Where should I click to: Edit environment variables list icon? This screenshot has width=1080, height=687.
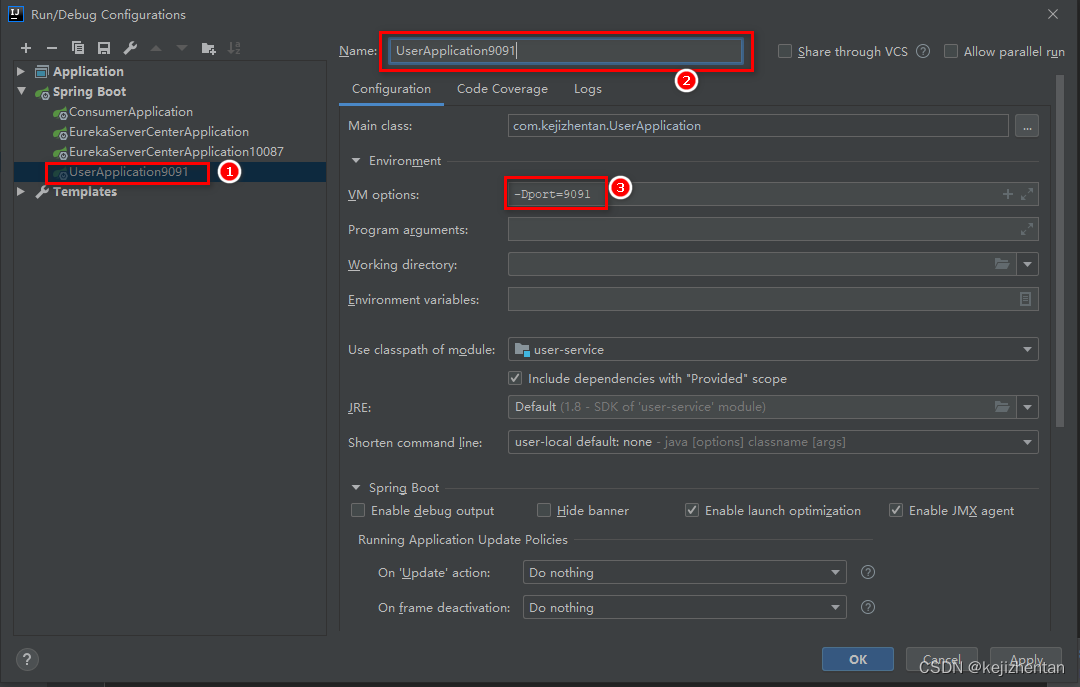tap(1026, 299)
